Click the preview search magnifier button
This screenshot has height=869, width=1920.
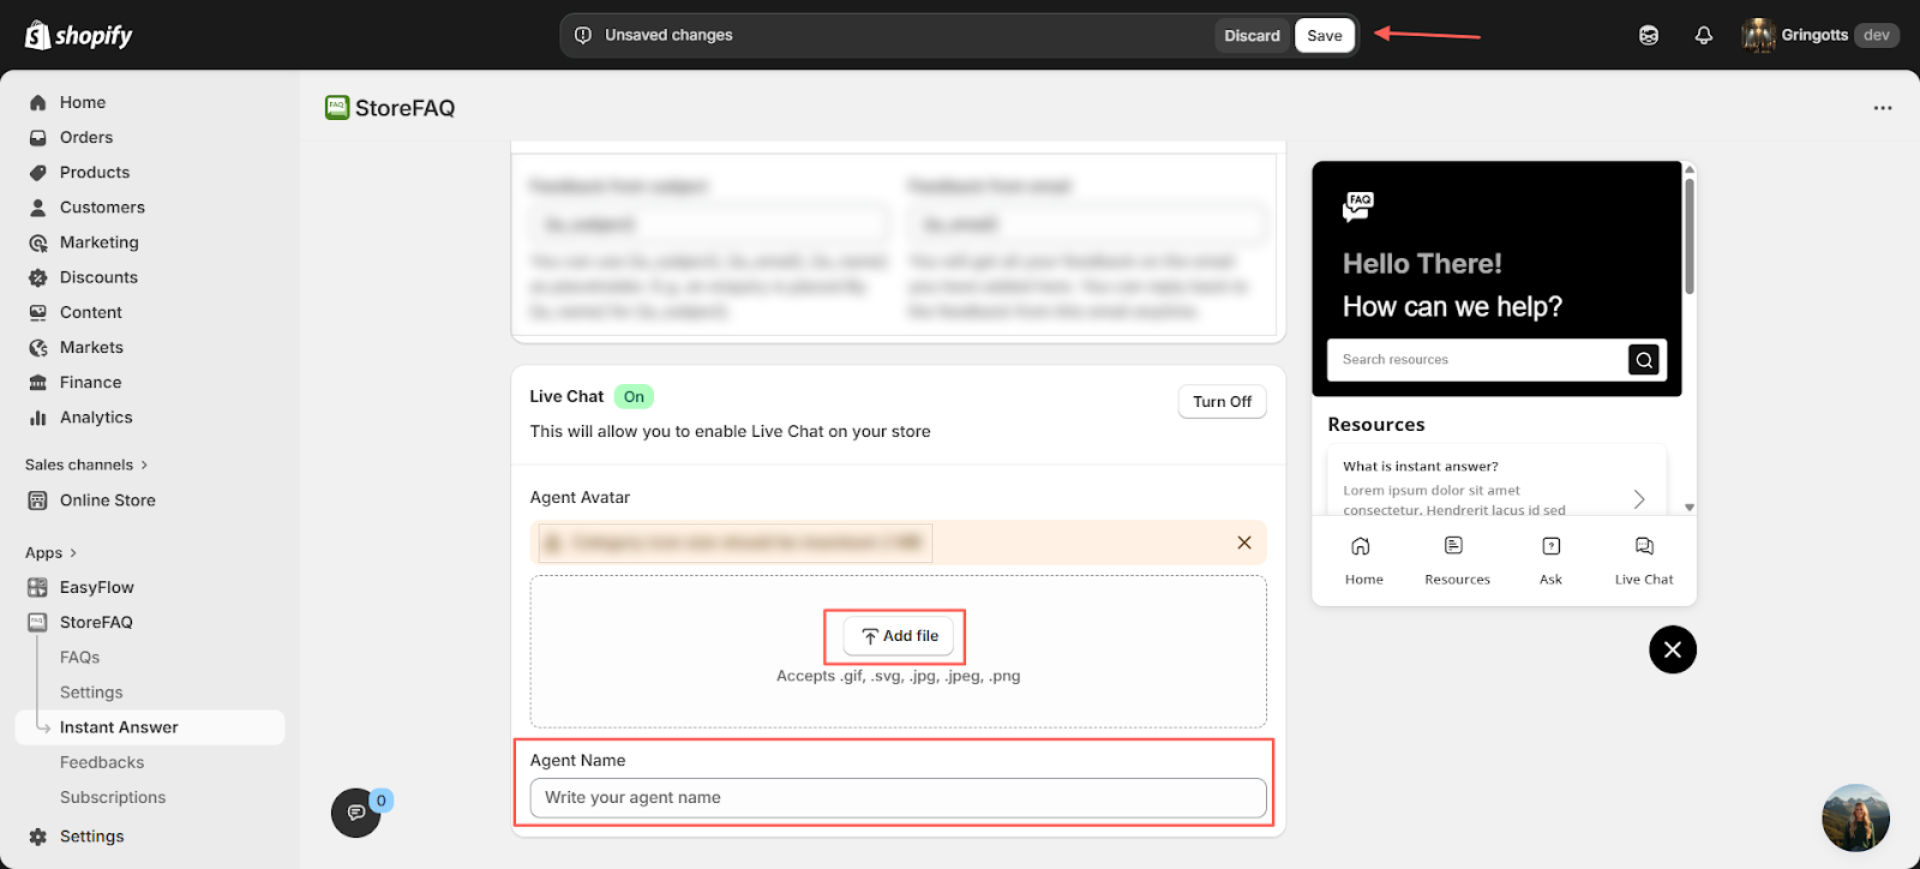pyautogui.click(x=1643, y=359)
